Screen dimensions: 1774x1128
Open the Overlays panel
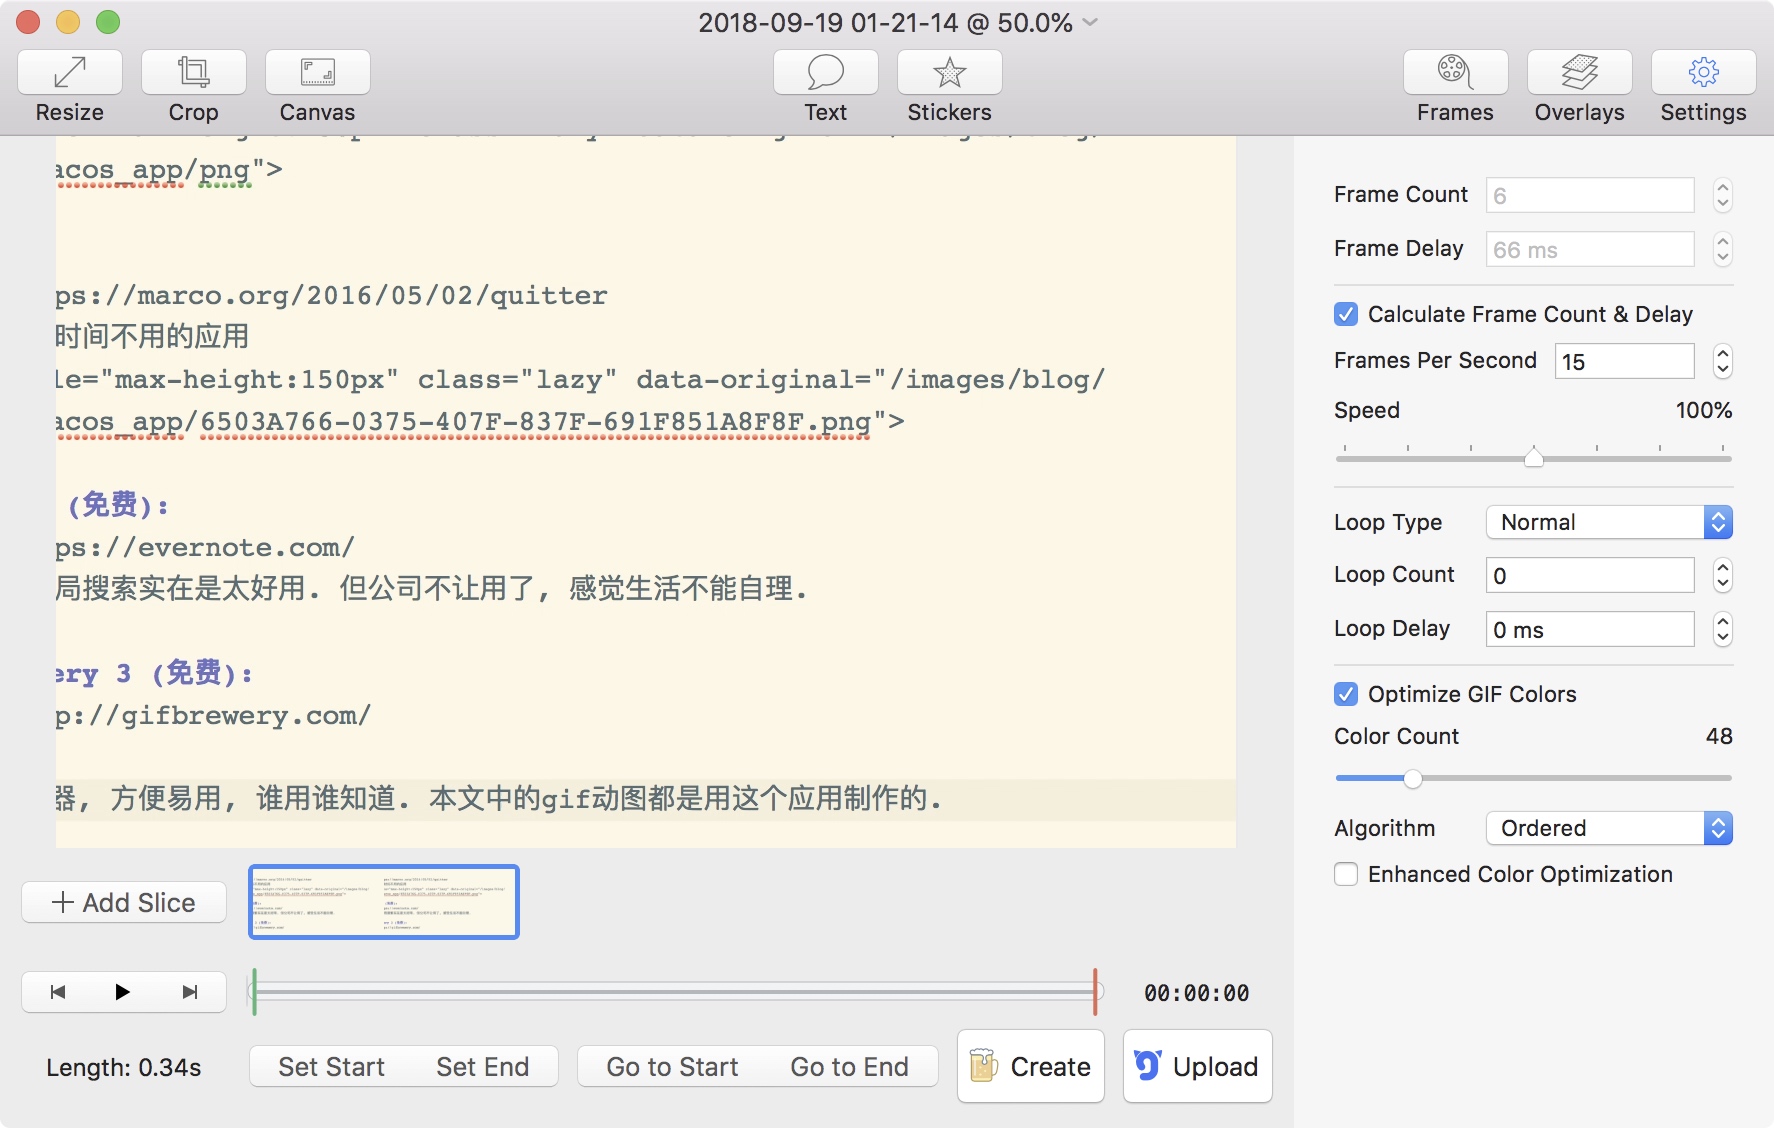click(1579, 73)
